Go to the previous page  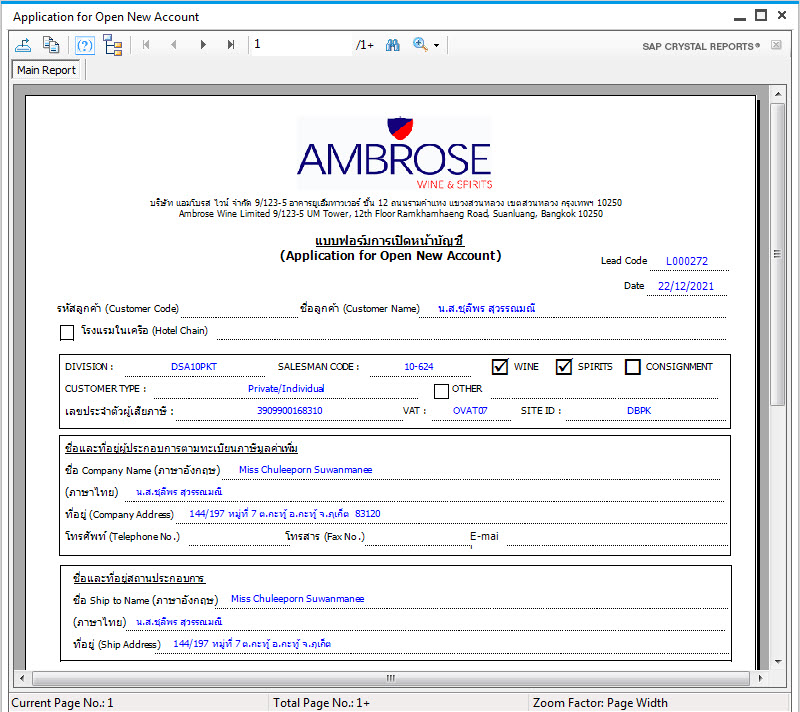click(174, 45)
